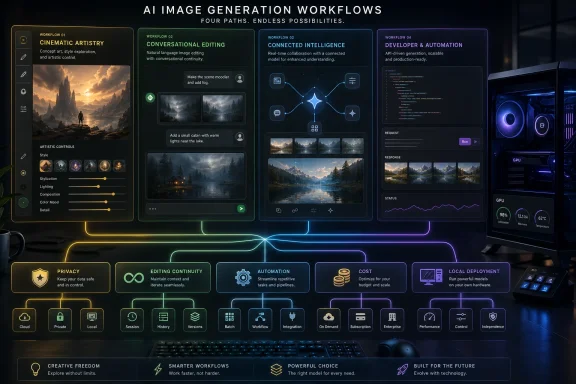576x384 pixels.
Task: Open the Enterprise building icon
Action: [x=392, y=319]
